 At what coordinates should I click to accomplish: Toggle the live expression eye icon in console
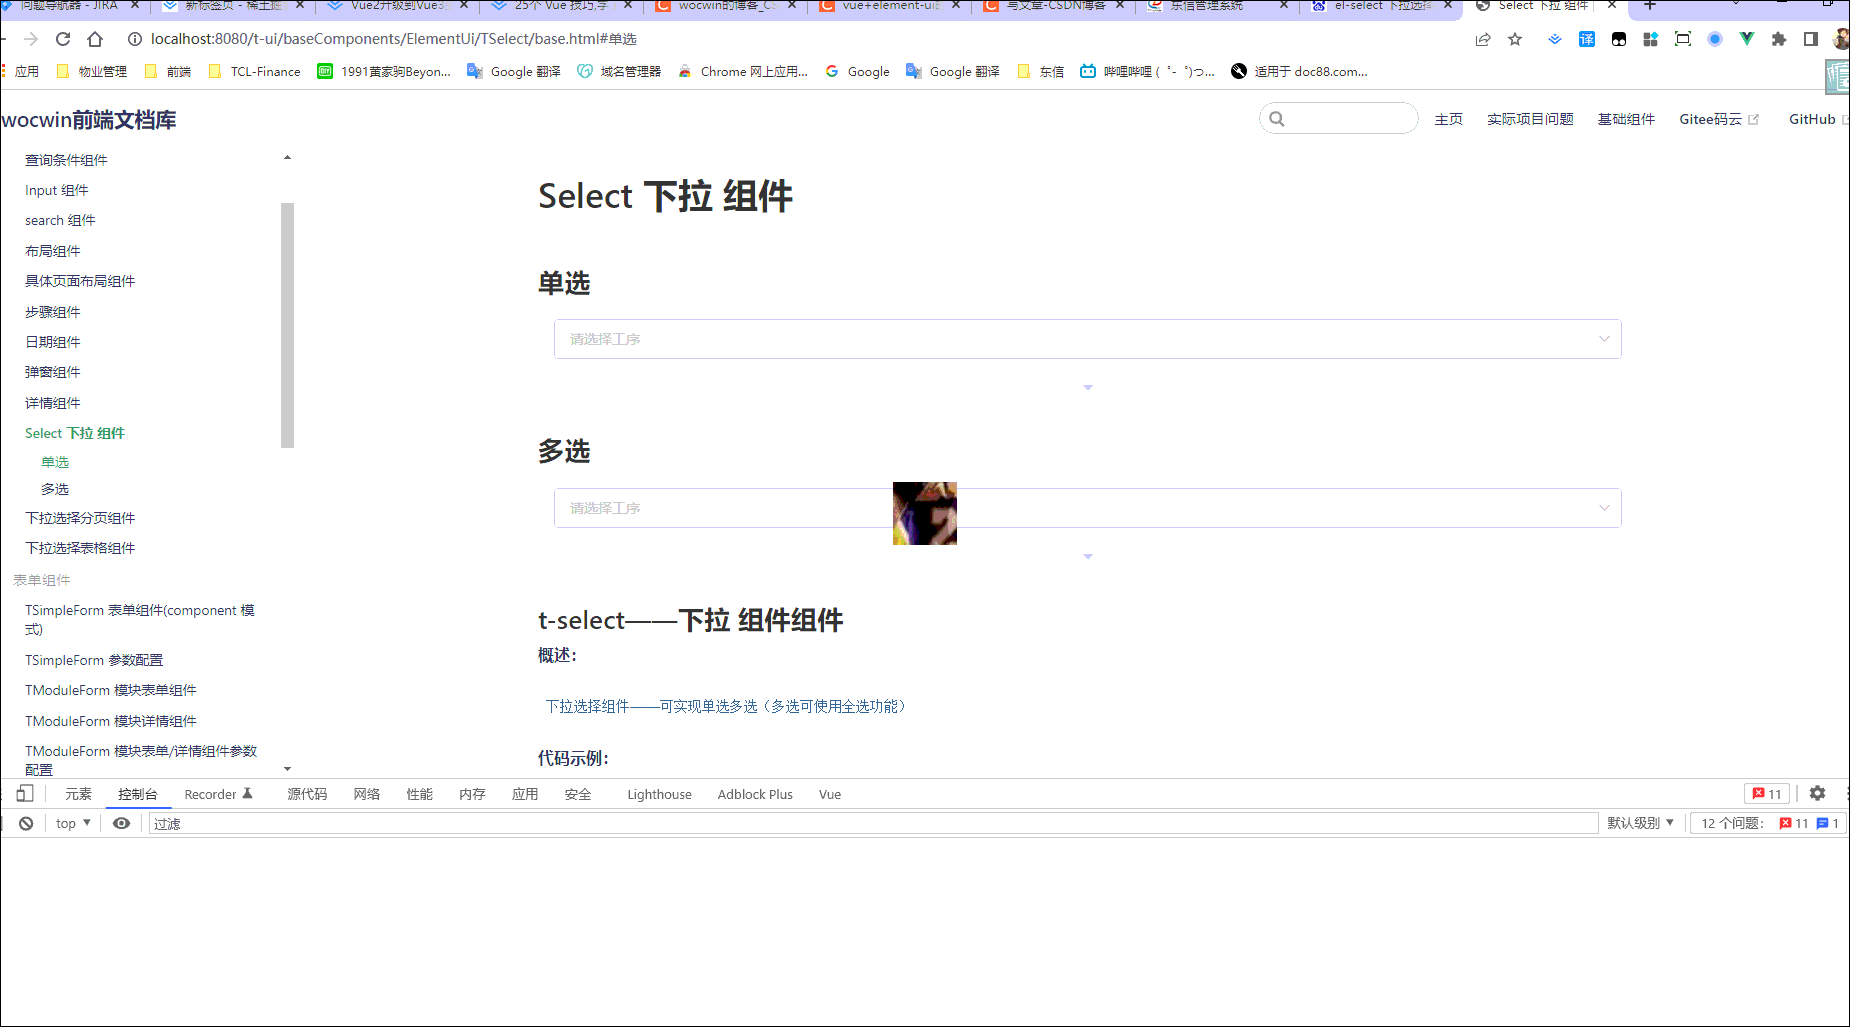[x=121, y=823]
